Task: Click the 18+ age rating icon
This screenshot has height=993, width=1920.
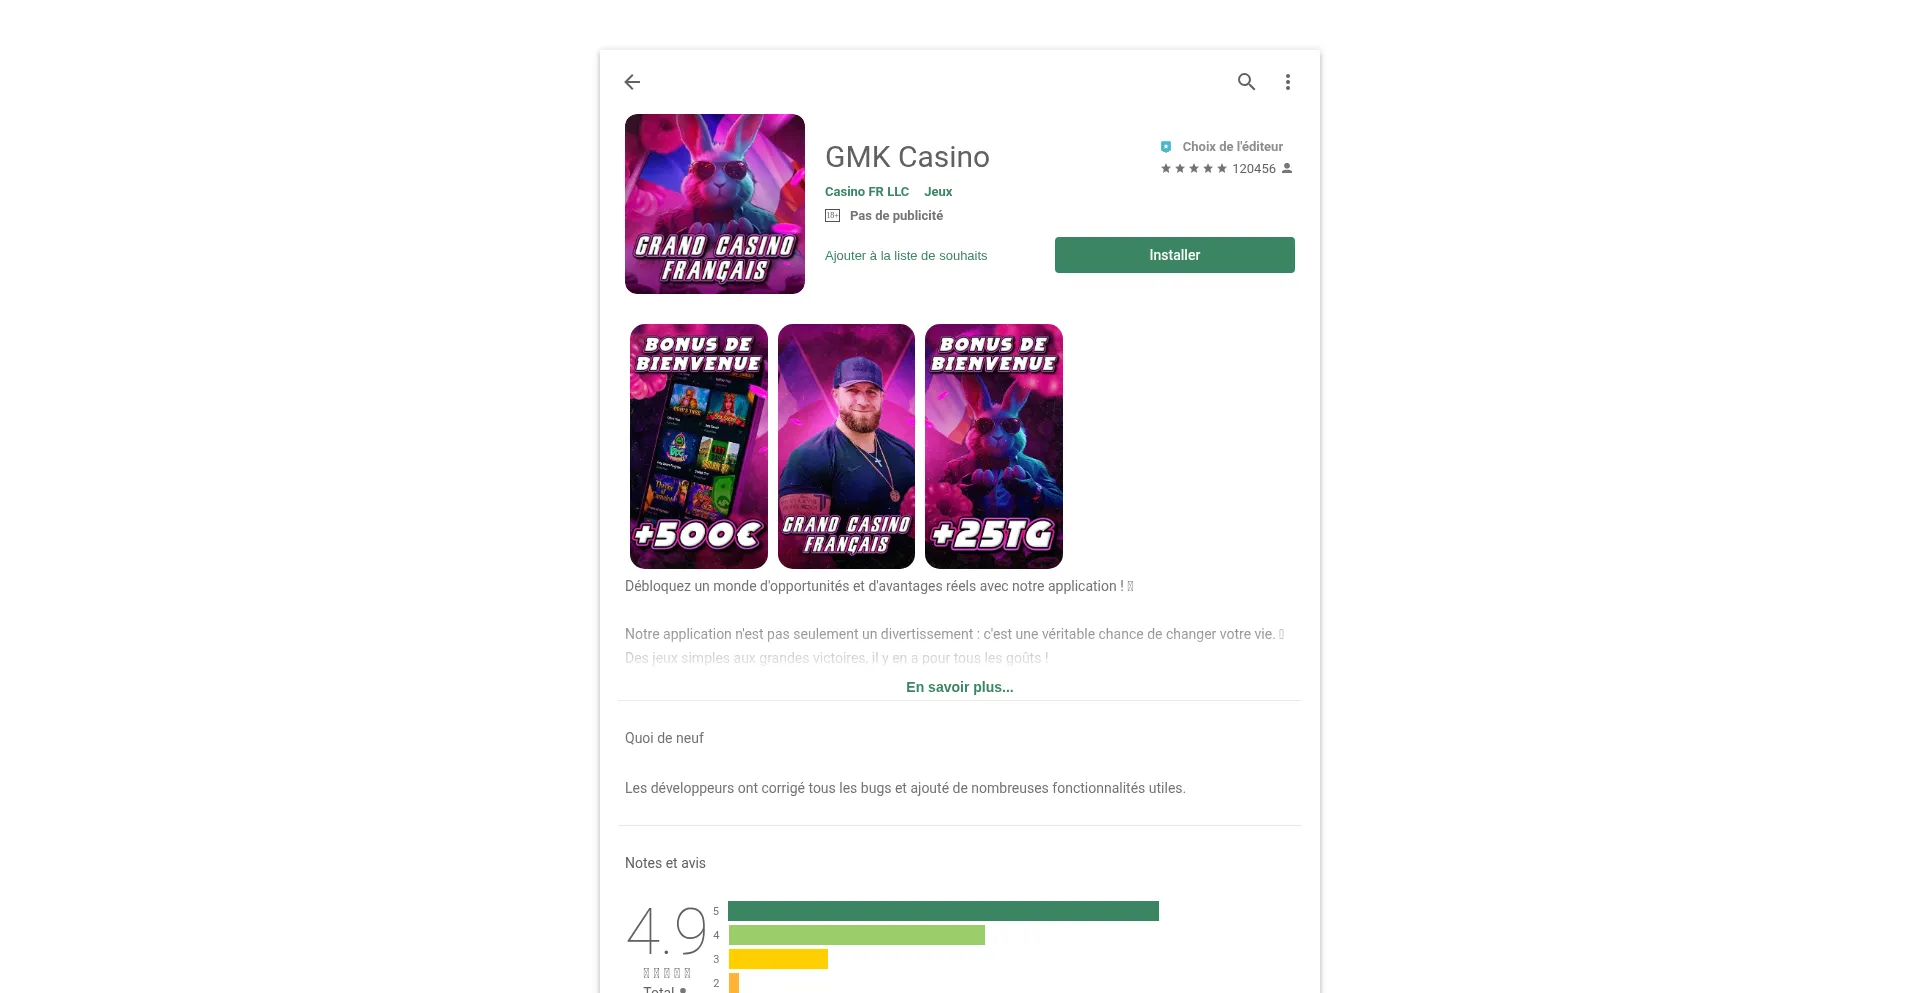Action: 832,216
